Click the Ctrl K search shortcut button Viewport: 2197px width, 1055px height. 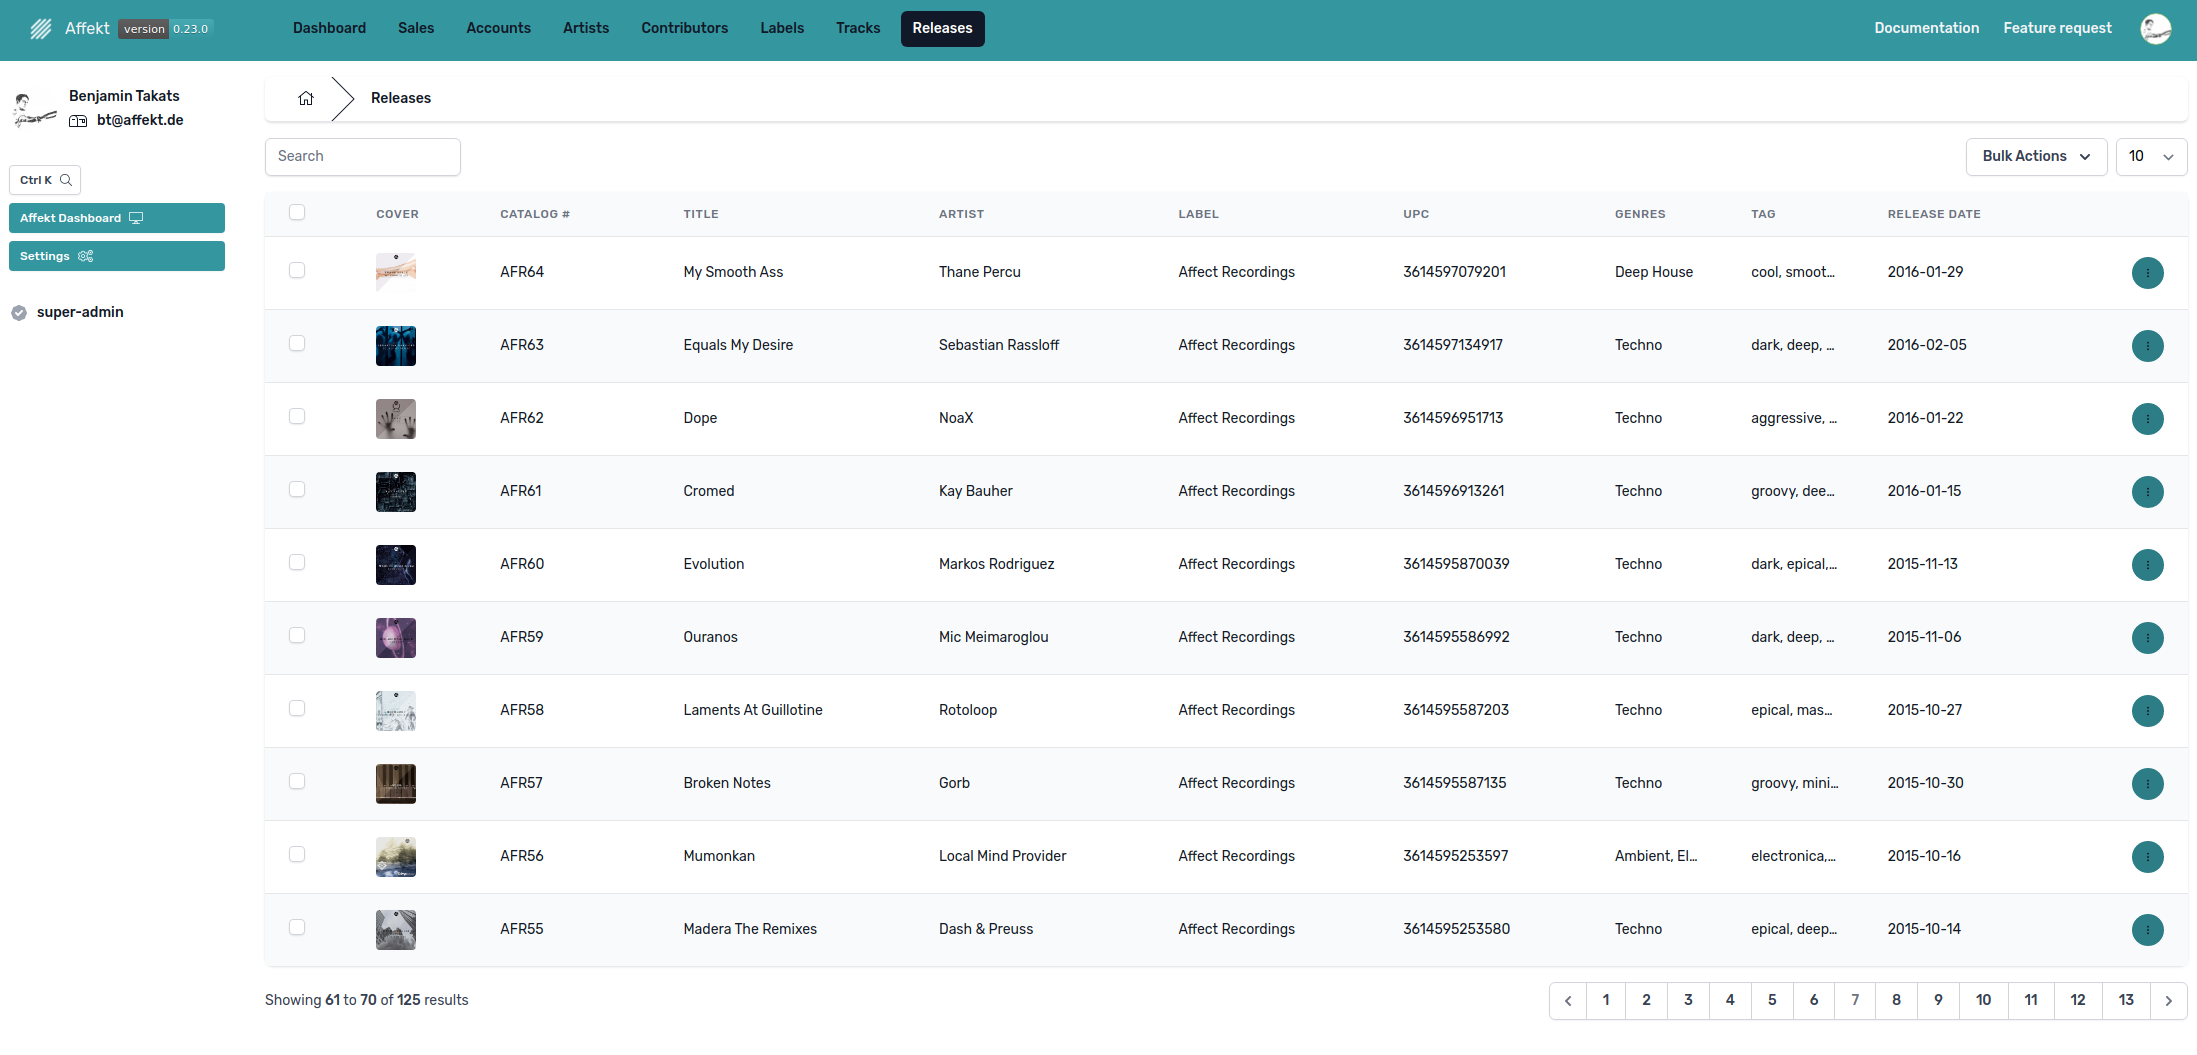click(x=44, y=180)
